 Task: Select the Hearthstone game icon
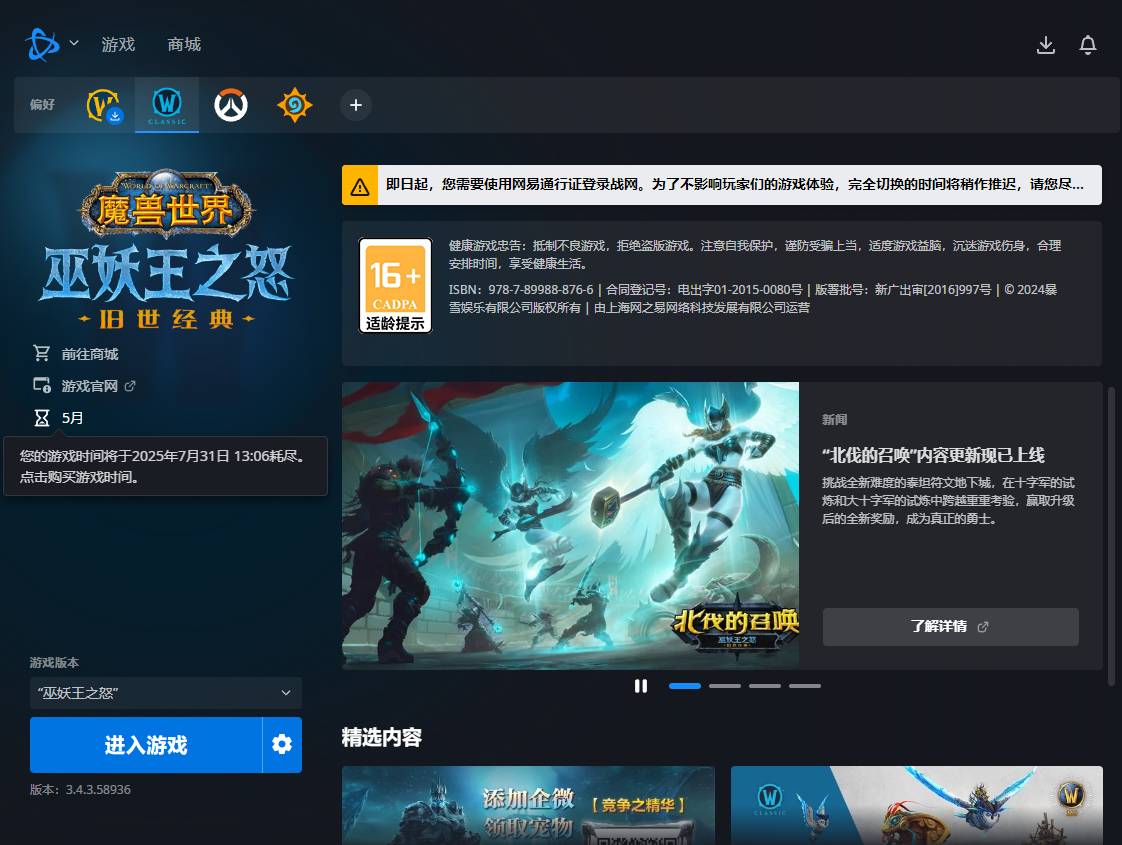click(294, 105)
